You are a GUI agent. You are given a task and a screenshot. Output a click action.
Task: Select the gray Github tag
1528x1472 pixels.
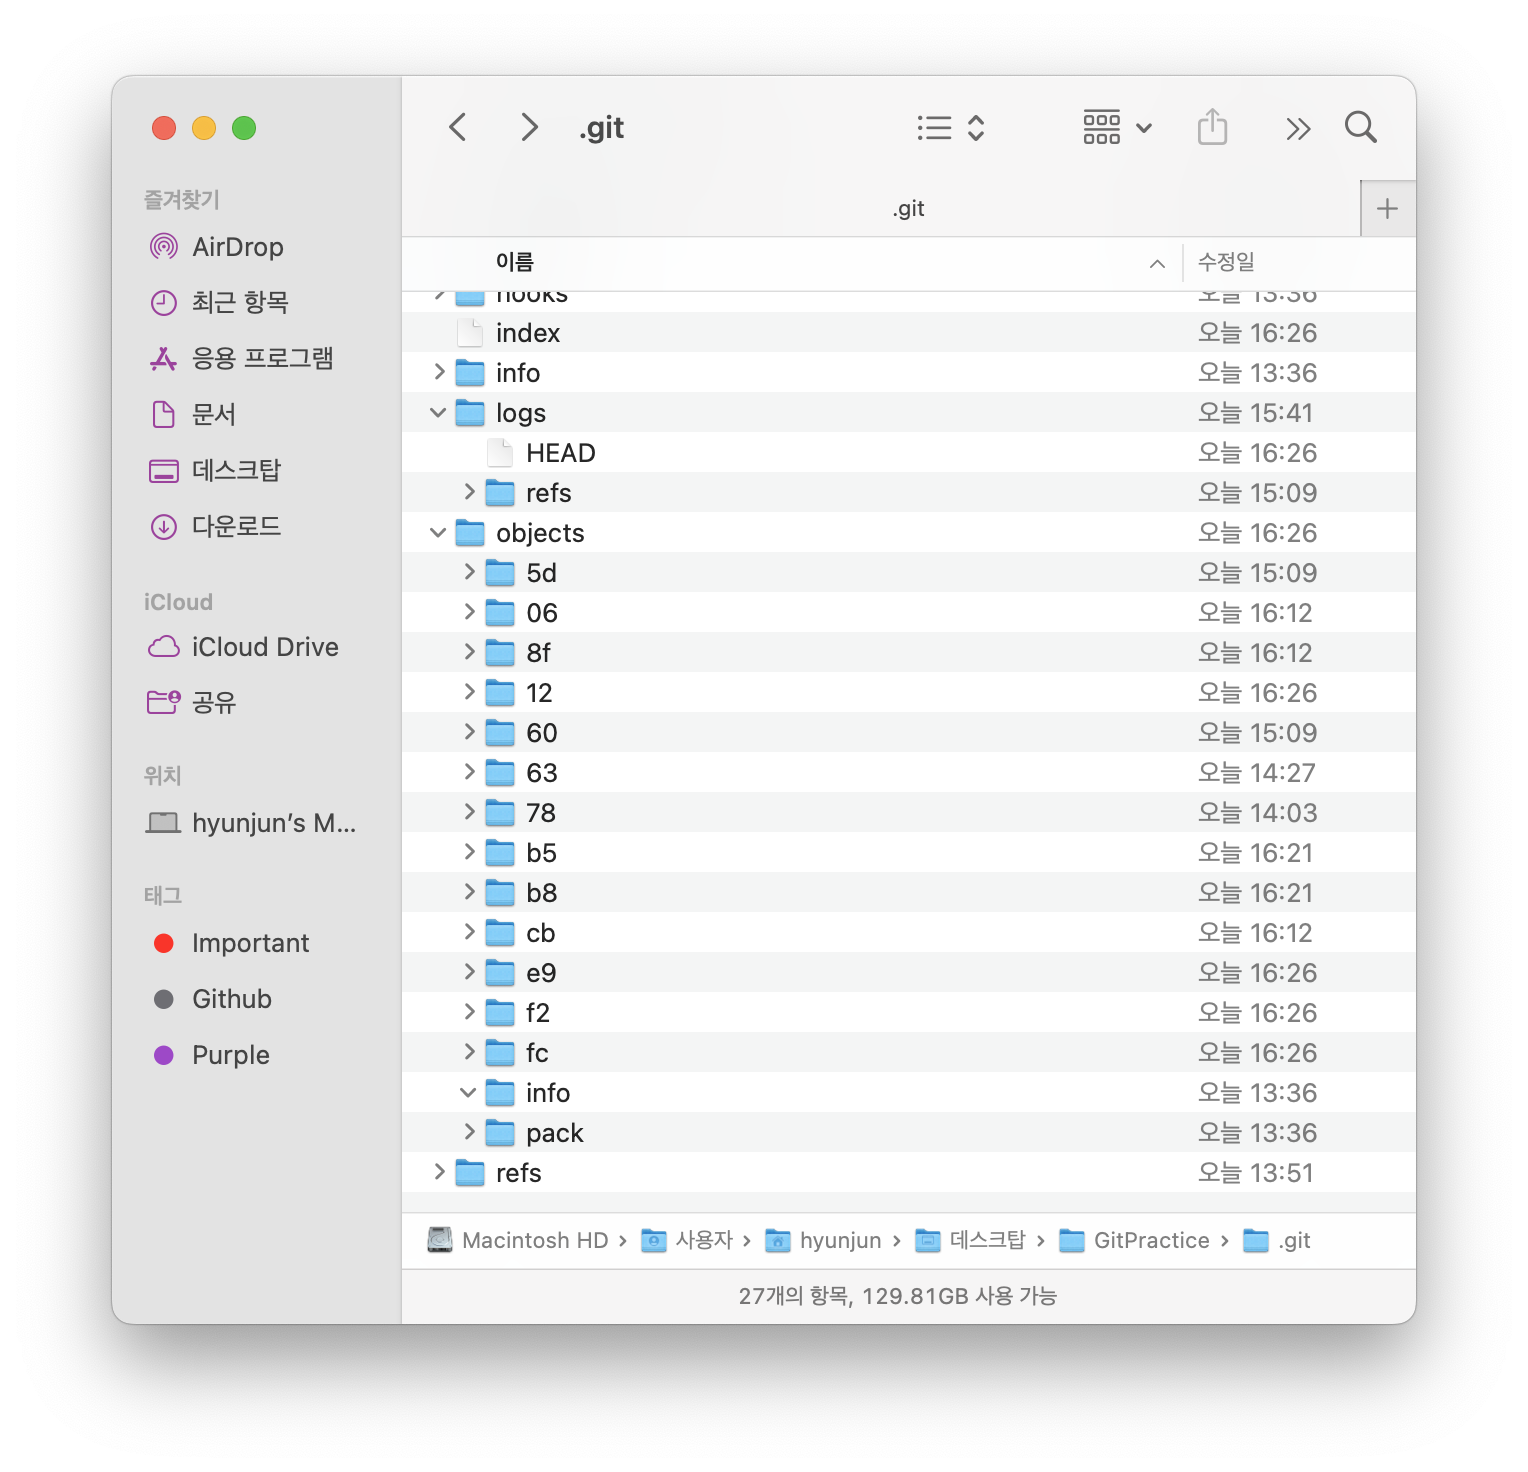212,999
